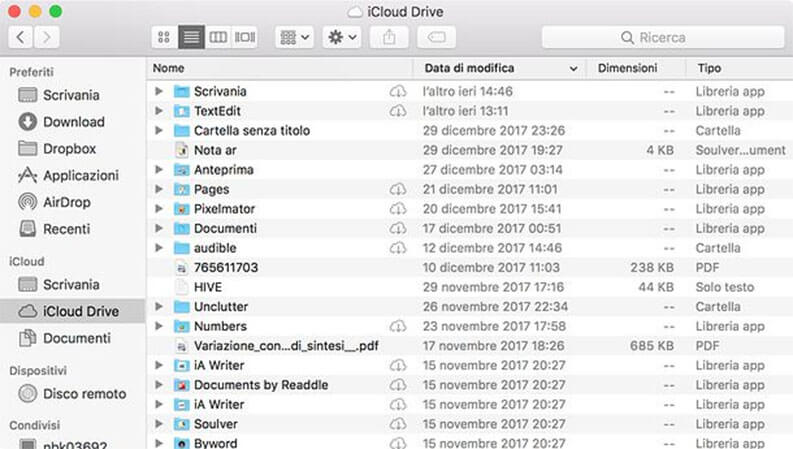The height and width of the screenshot is (449, 793).
Task: Download Numbers folder via cloud icon
Action: click(398, 326)
